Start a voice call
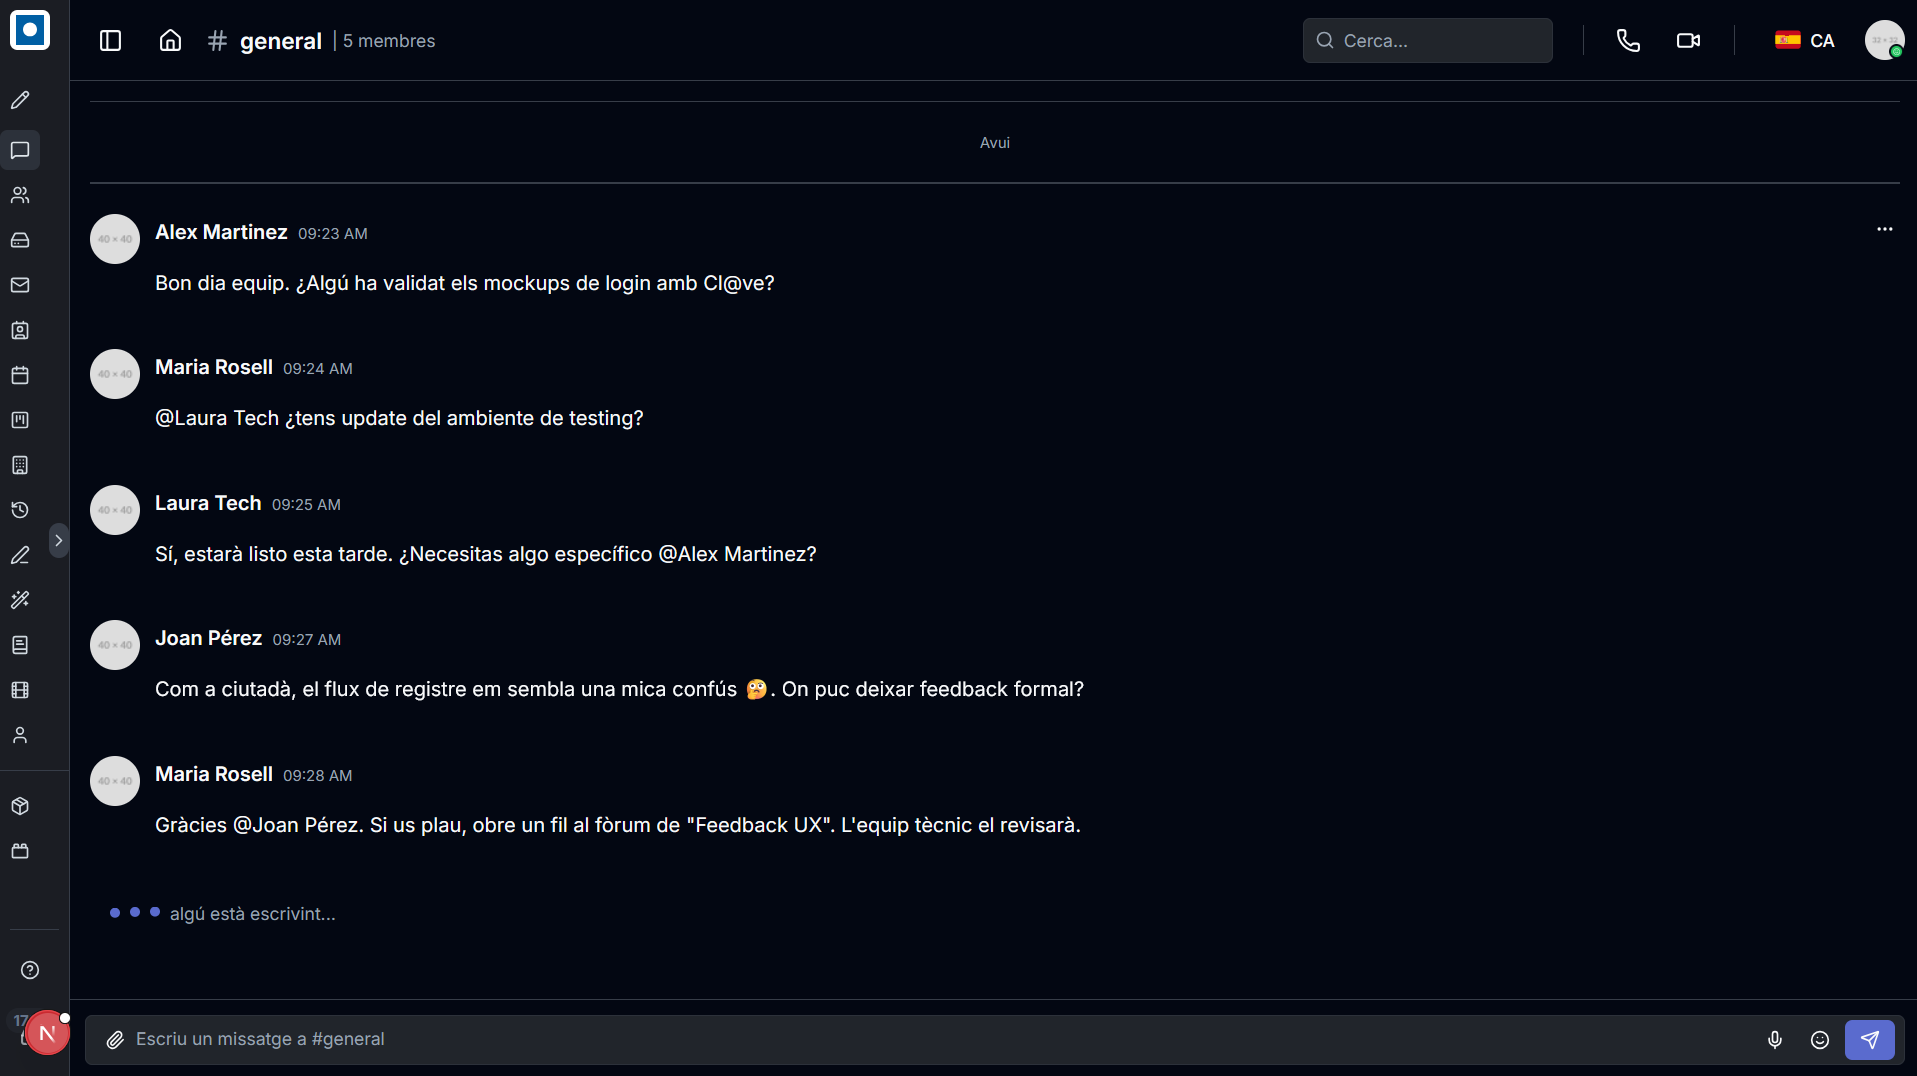The height and width of the screenshot is (1076, 1917). click(x=1628, y=40)
